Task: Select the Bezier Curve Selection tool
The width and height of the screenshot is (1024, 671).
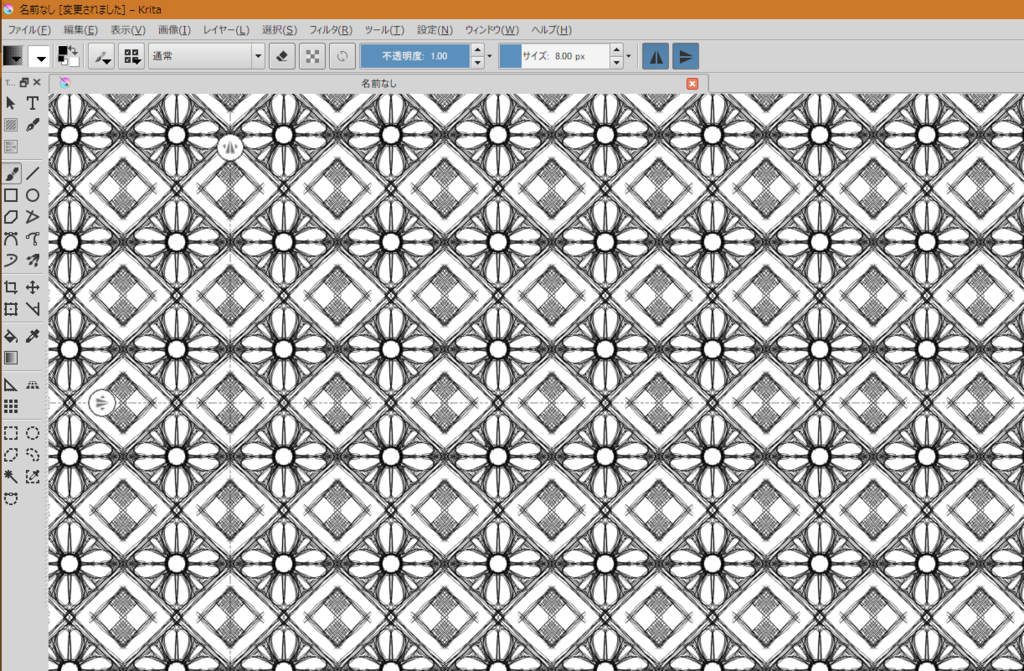Action: 11,499
